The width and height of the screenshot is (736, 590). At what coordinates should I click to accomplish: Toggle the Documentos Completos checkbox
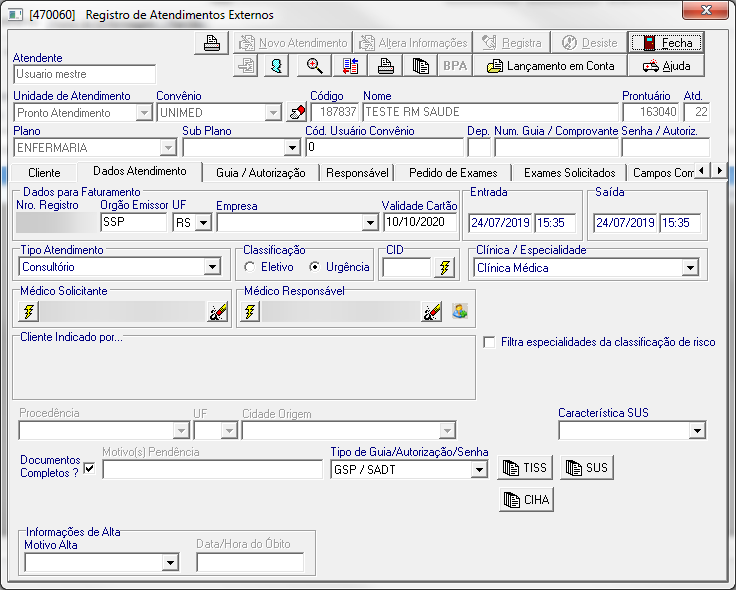tap(89, 468)
